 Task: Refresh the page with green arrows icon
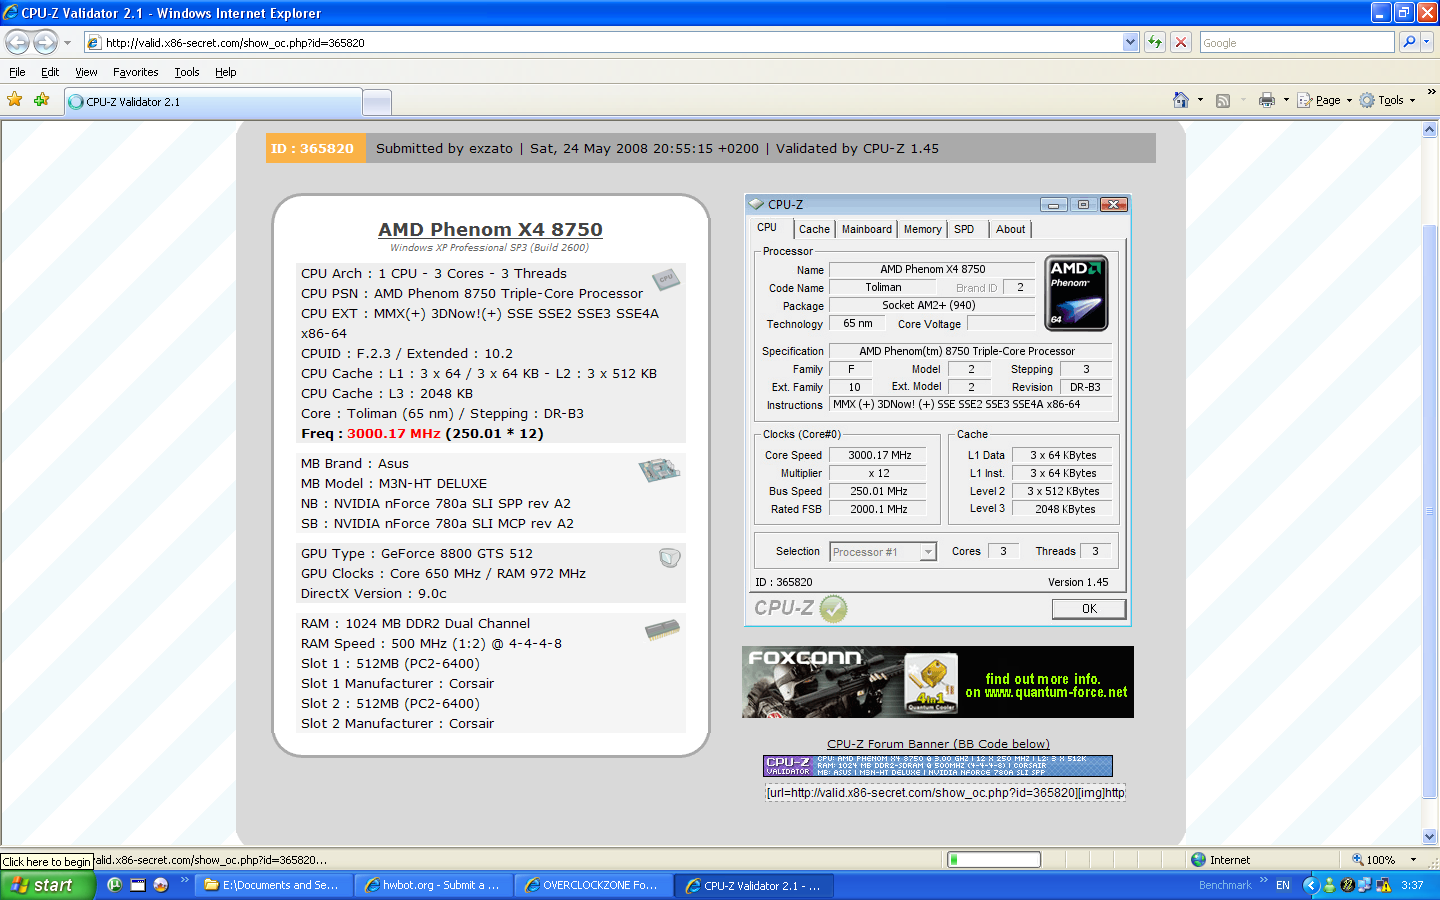tap(1155, 42)
